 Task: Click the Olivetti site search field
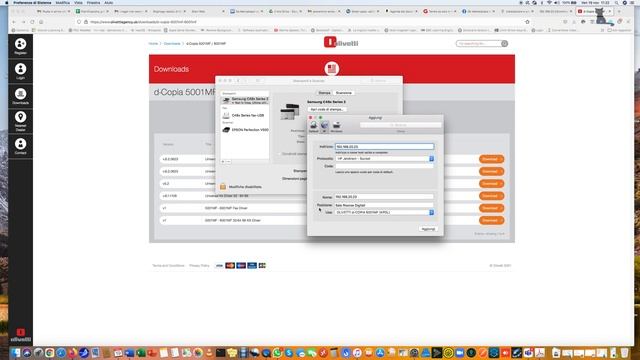pos(478,43)
